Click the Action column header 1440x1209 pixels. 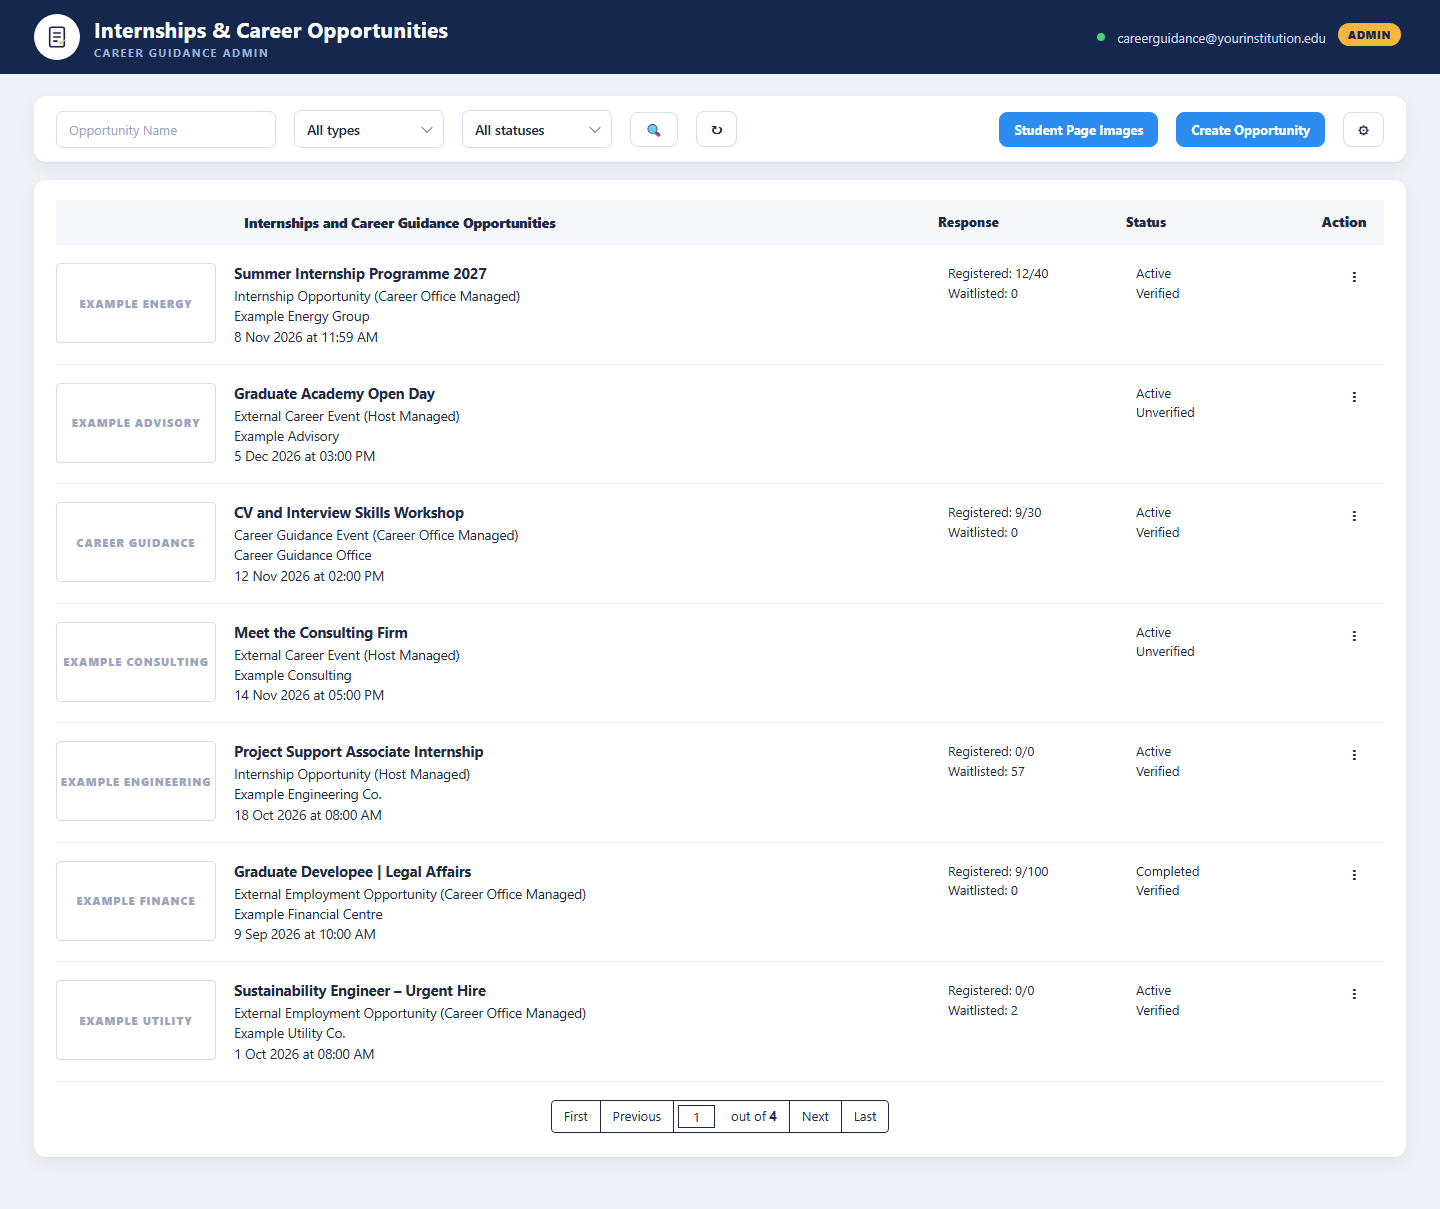coord(1344,222)
